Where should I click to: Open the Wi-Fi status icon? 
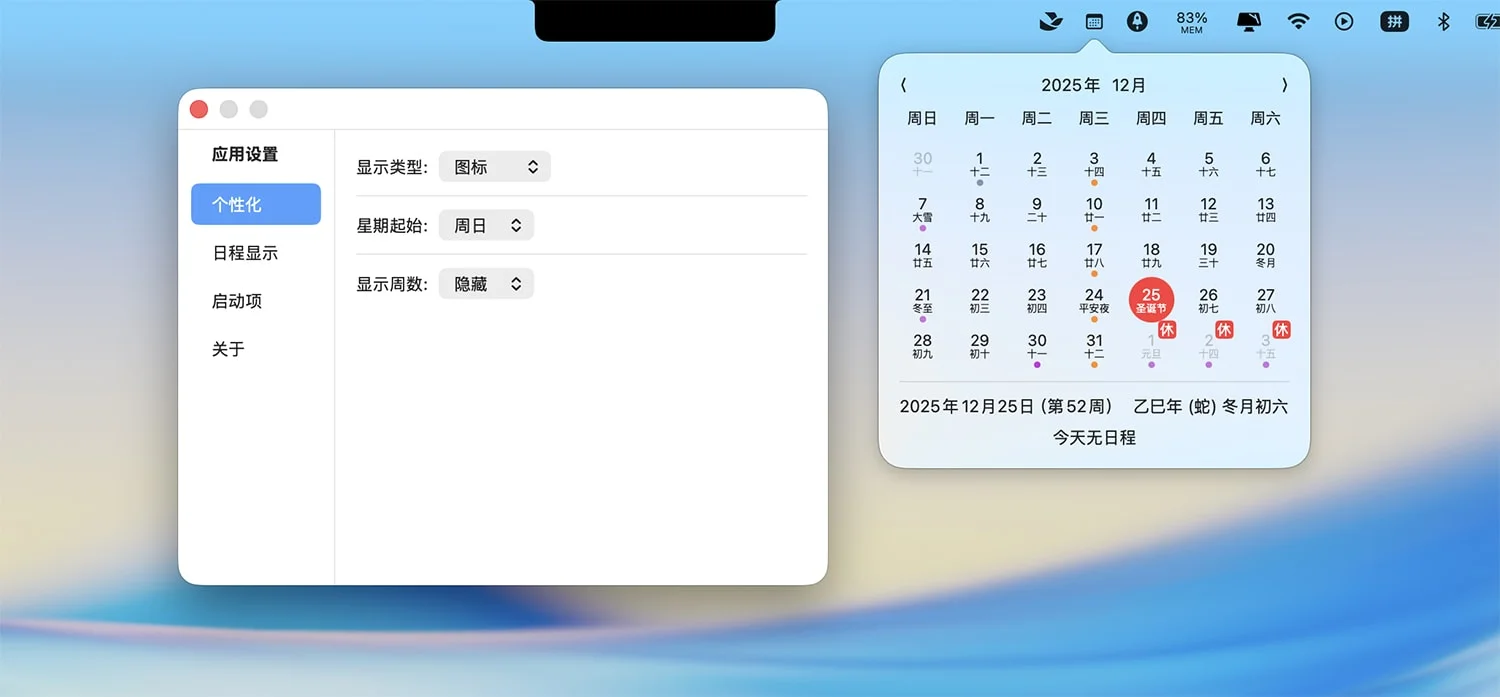coord(1298,20)
